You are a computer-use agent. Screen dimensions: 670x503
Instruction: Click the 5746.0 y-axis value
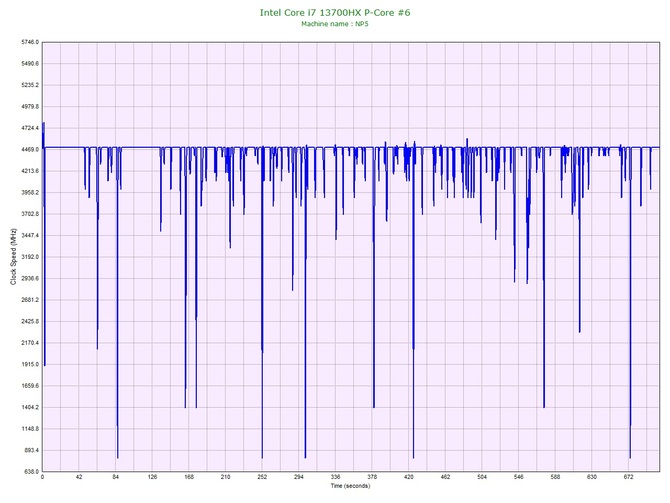click(x=30, y=42)
